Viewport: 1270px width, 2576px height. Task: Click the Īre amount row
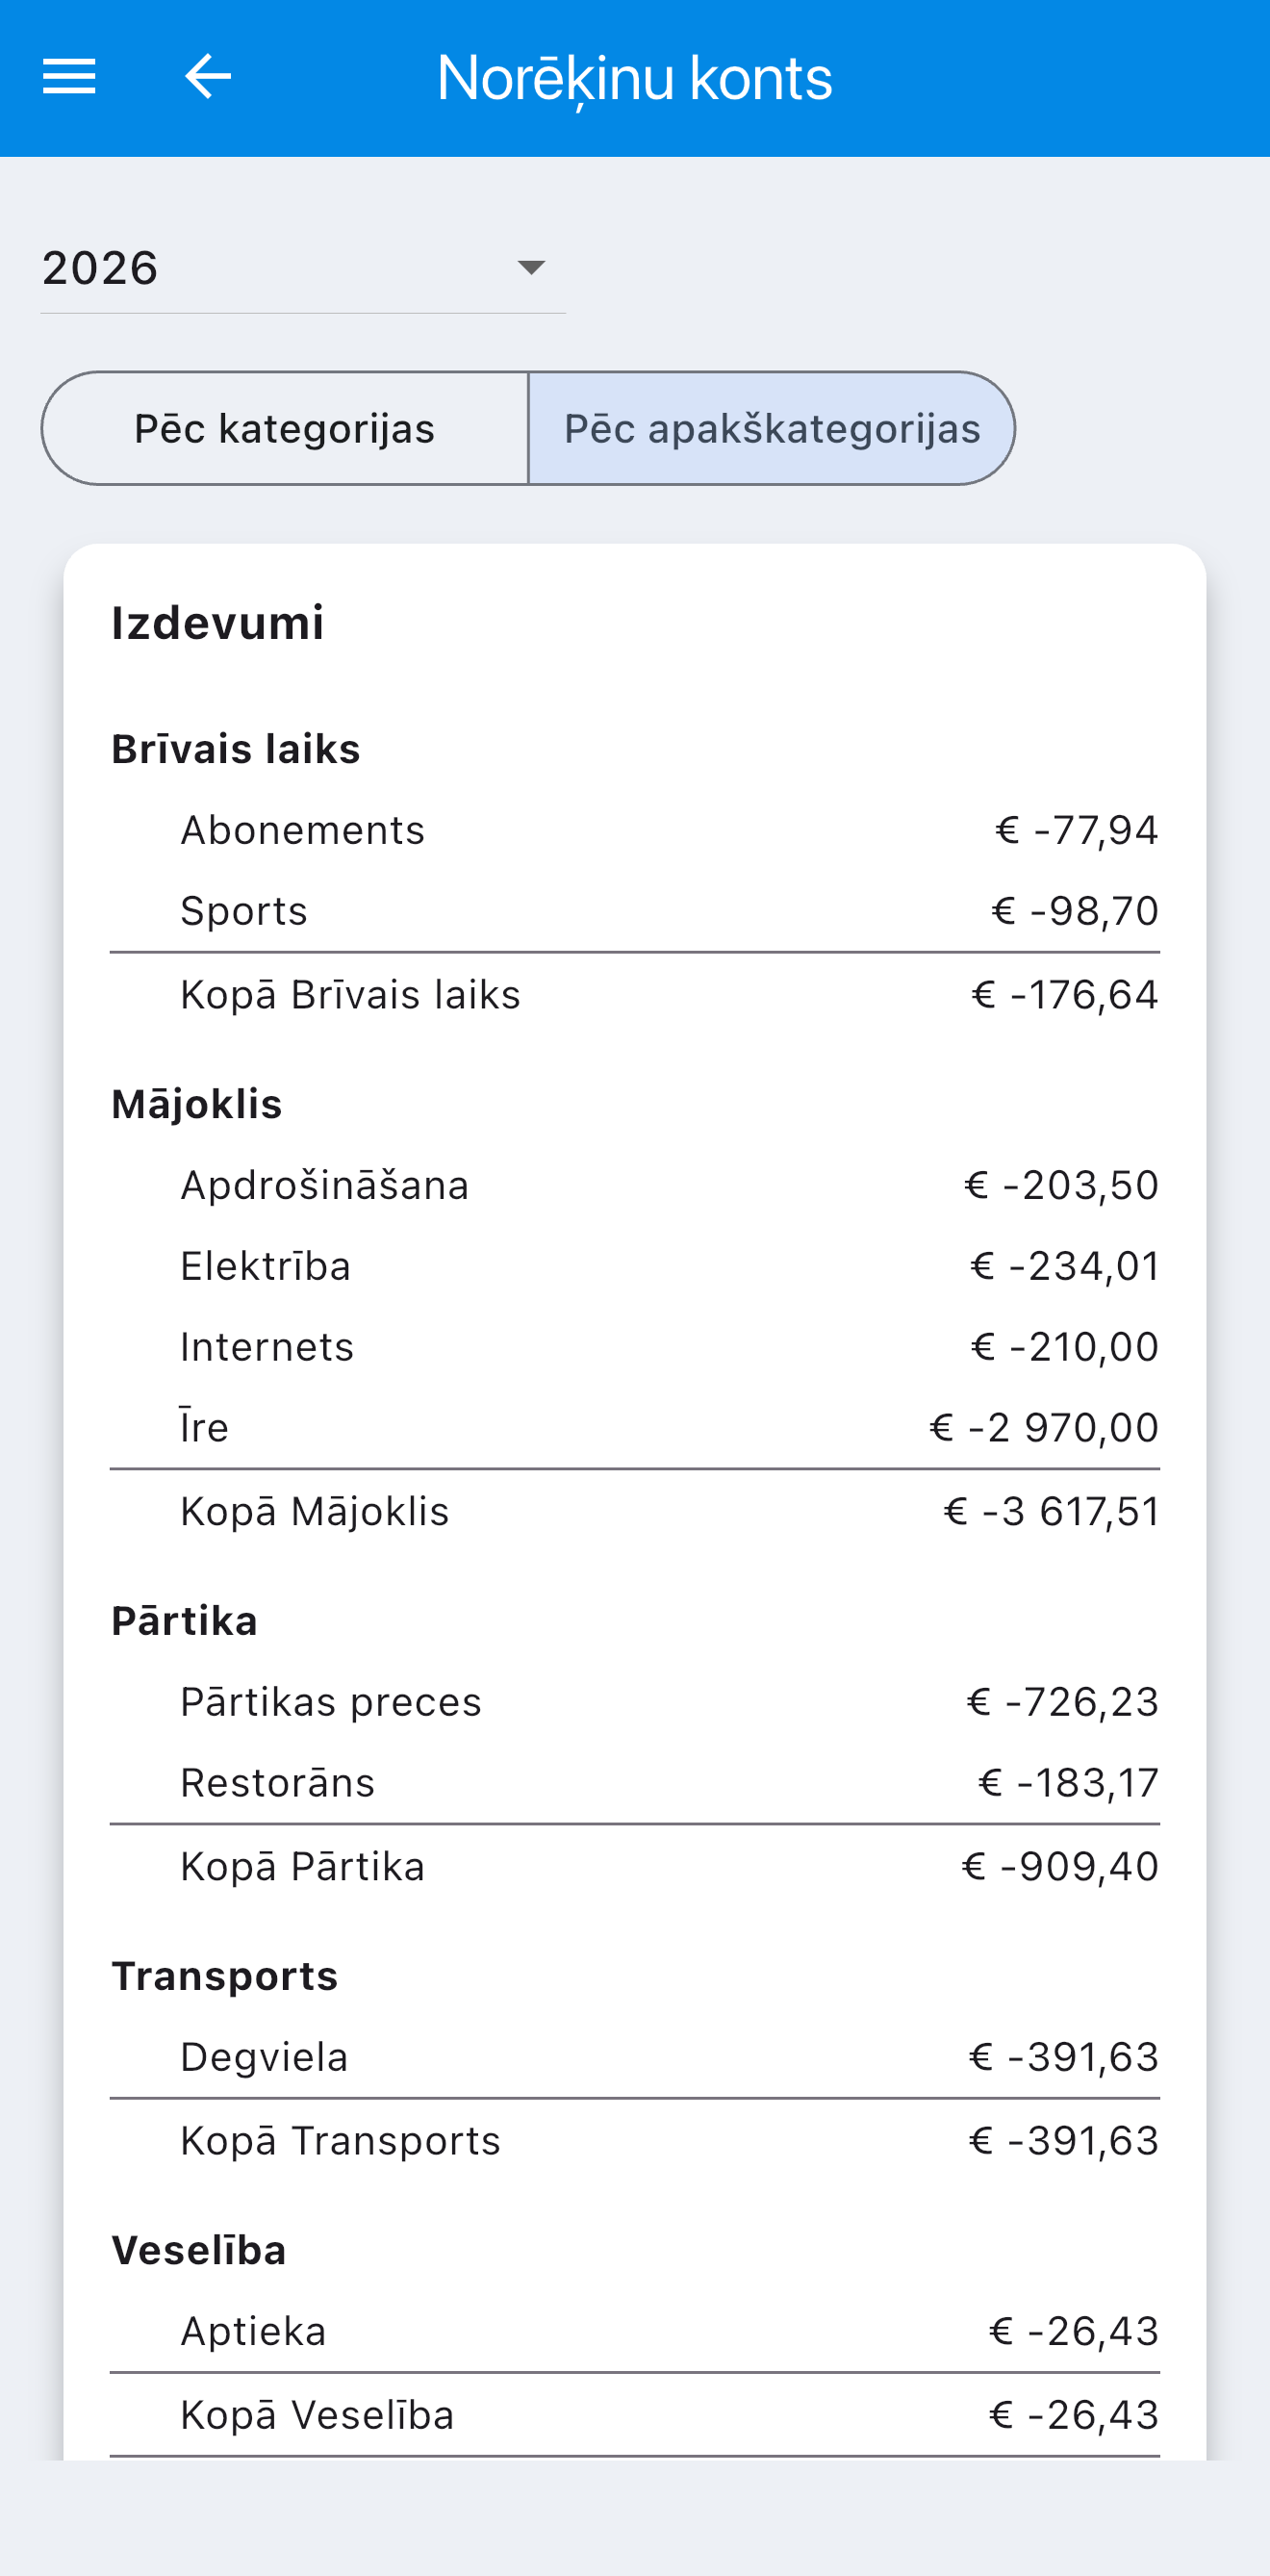[x=635, y=1427]
